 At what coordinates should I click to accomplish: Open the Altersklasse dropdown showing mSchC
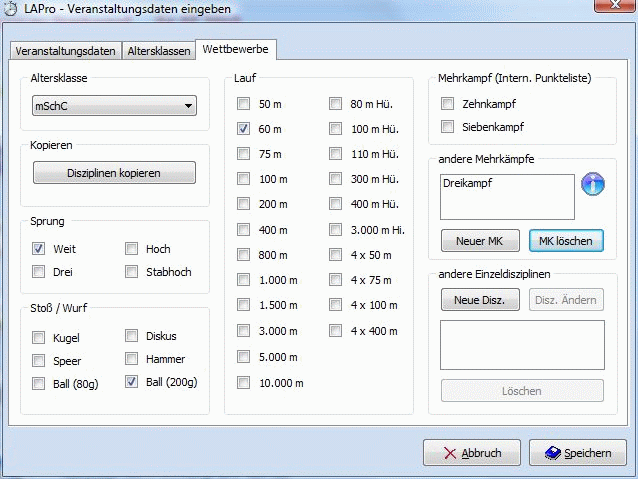point(114,106)
